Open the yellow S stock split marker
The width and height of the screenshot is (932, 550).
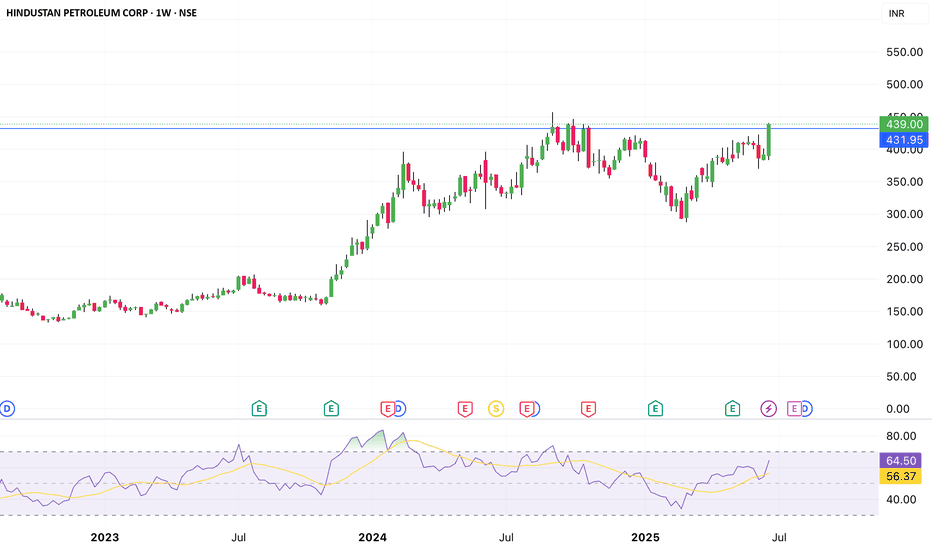pyautogui.click(x=496, y=408)
